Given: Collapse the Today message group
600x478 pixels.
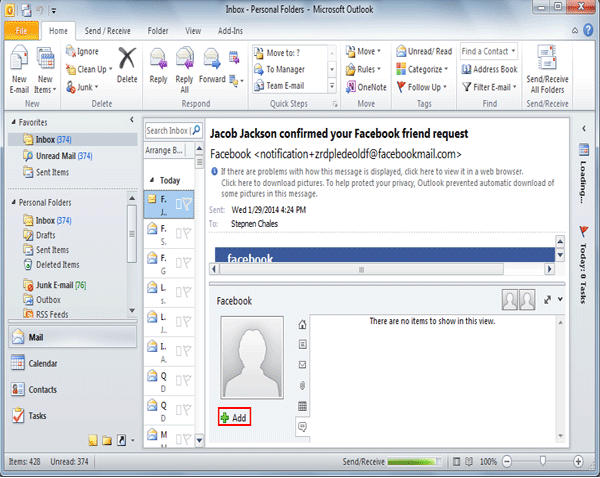Looking at the screenshot, I should click(152, 180).
